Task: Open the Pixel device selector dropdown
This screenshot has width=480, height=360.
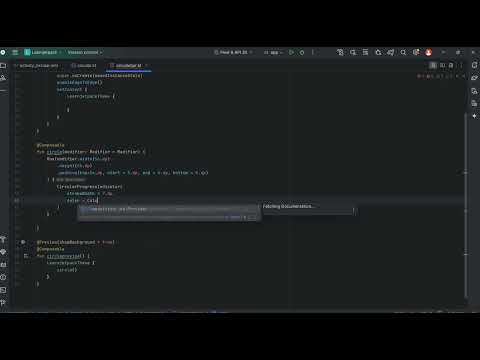Action: [233, 52]
